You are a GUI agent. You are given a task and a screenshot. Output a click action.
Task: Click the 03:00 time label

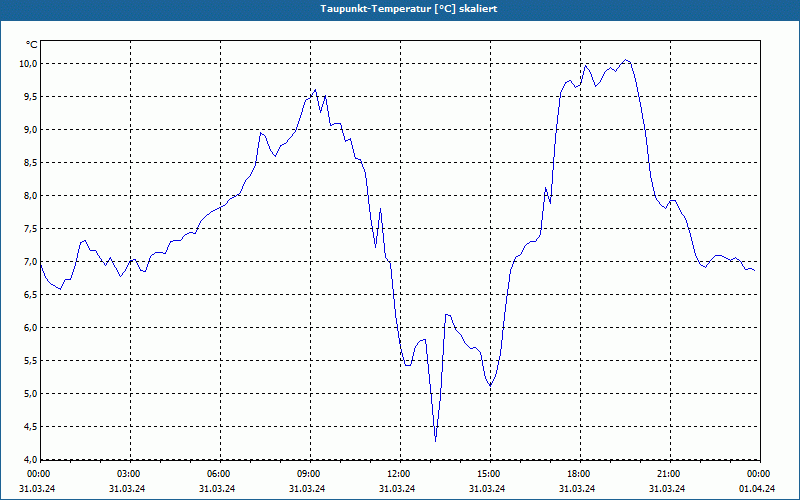tap(131, 474)
